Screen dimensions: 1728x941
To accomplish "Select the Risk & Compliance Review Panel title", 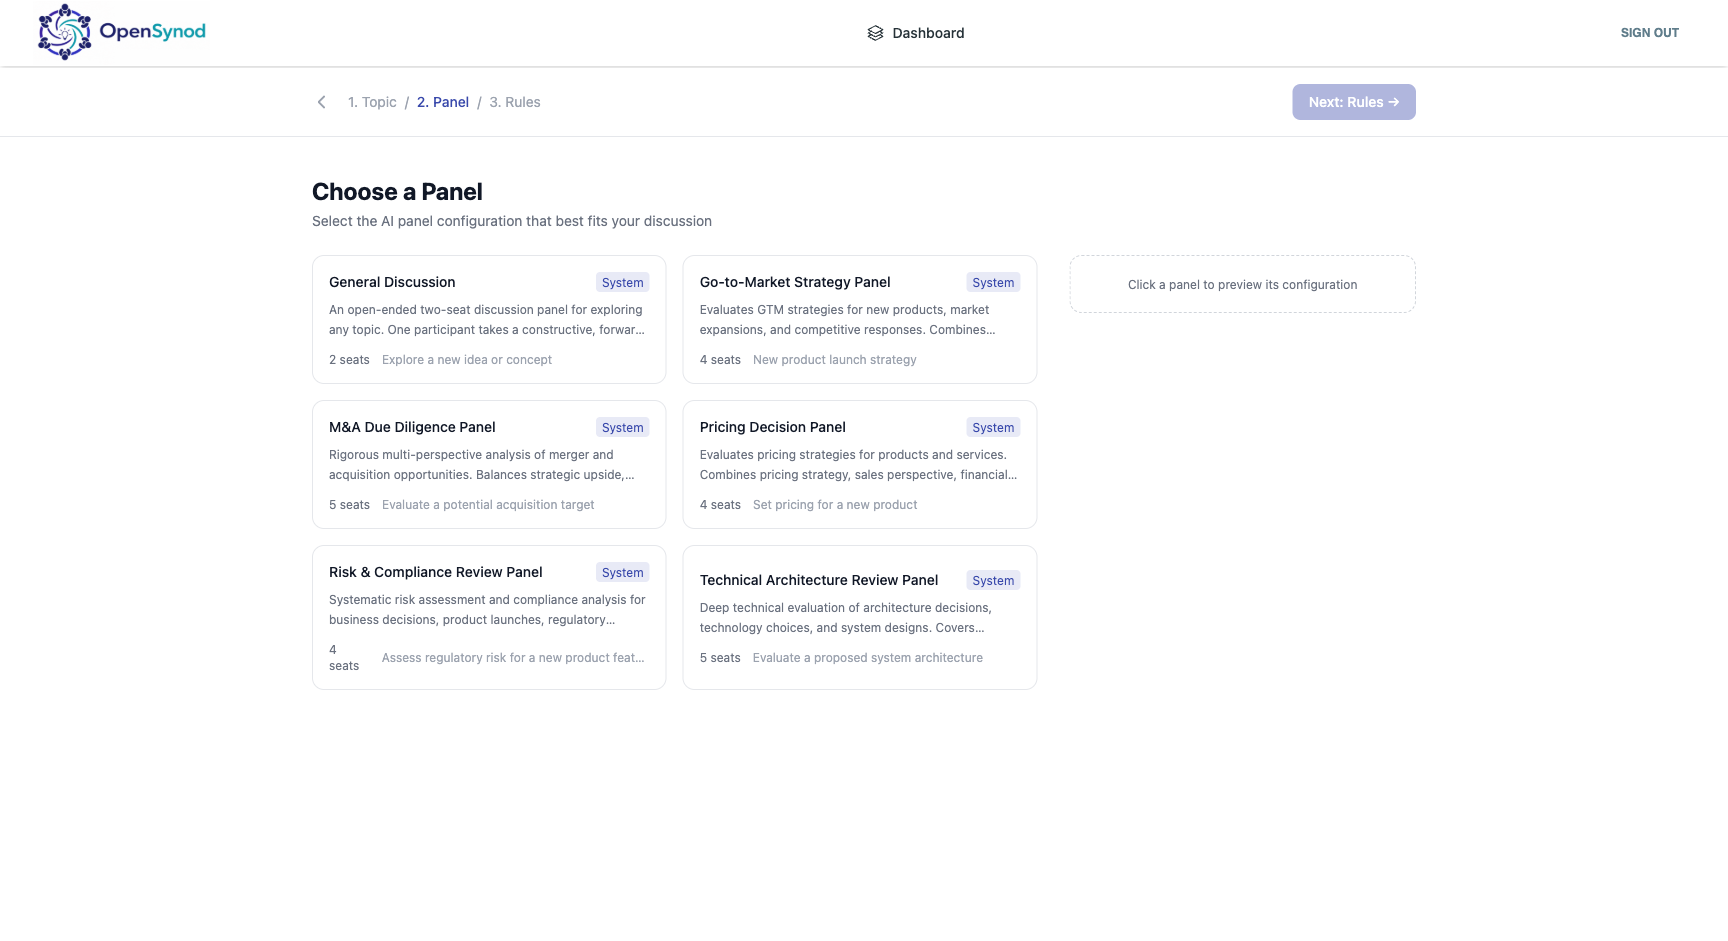I will pos(436,572).
